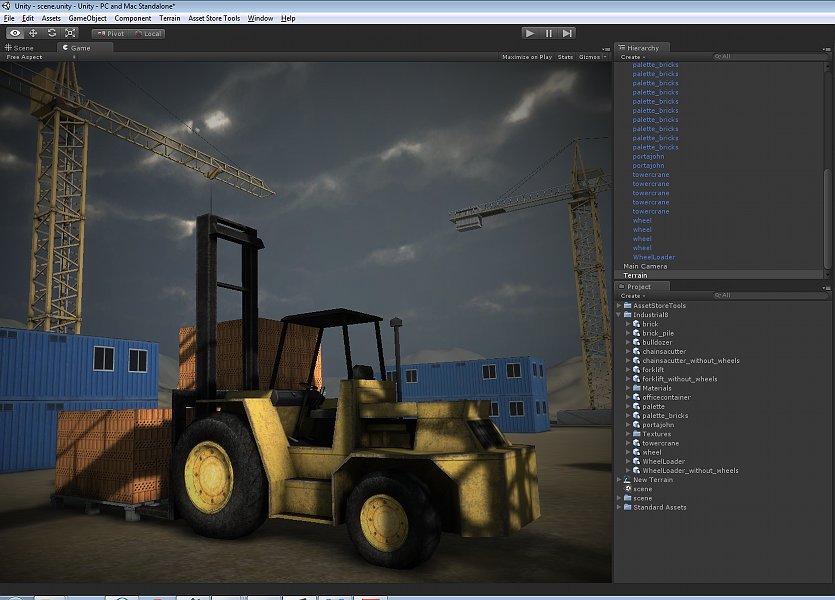Click the Textures folder icon
Screen dimensions: 835x600
tap(636, 434)
